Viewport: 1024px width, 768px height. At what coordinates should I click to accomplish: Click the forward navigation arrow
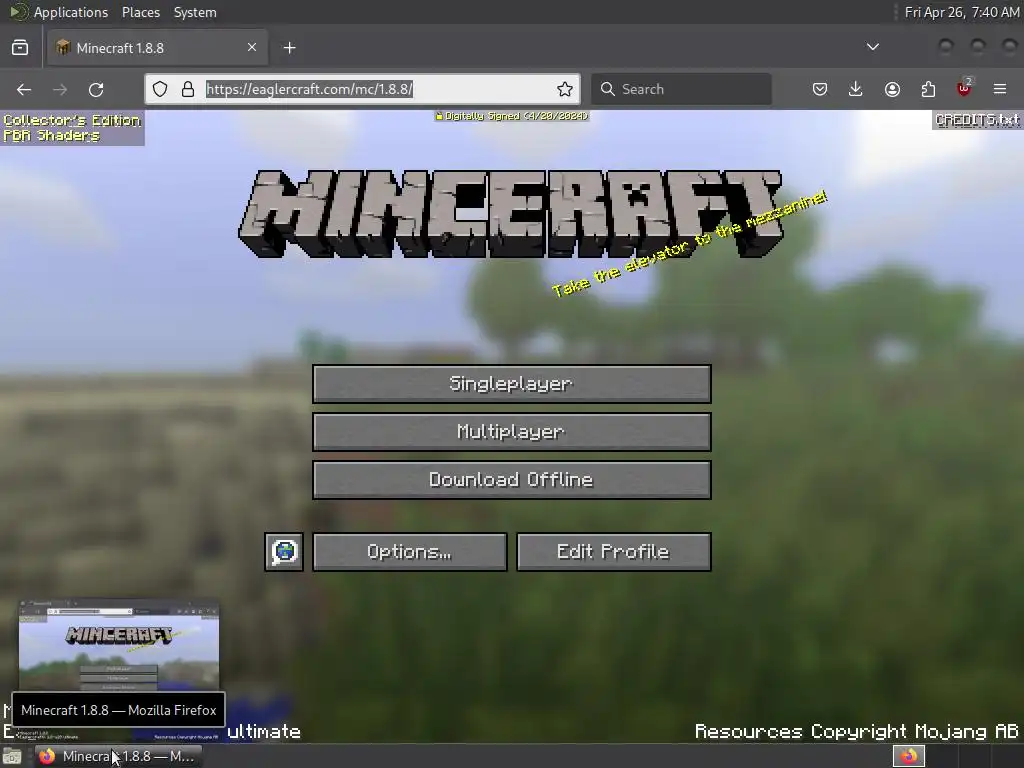point(60,89)
